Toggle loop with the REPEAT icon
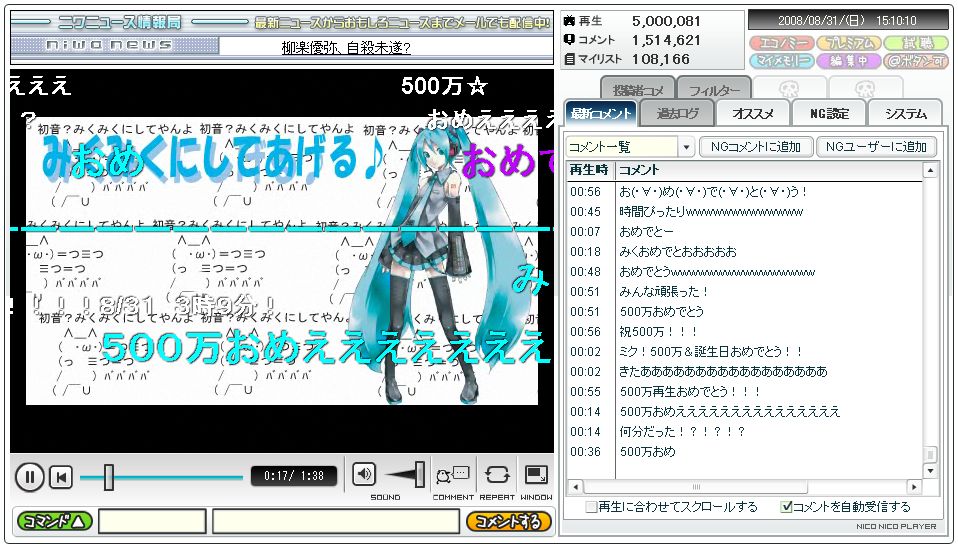 pyautogui.click(x=497, y=474)
